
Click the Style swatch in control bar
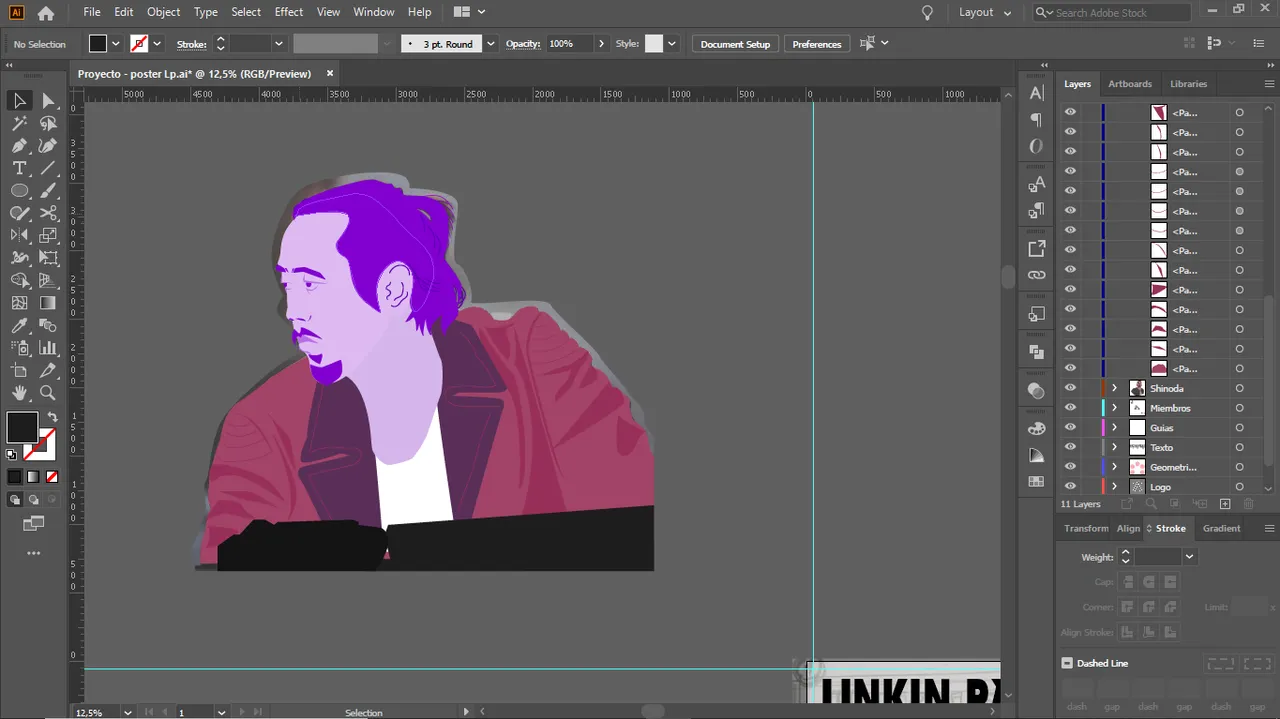[x=654, y=44]
